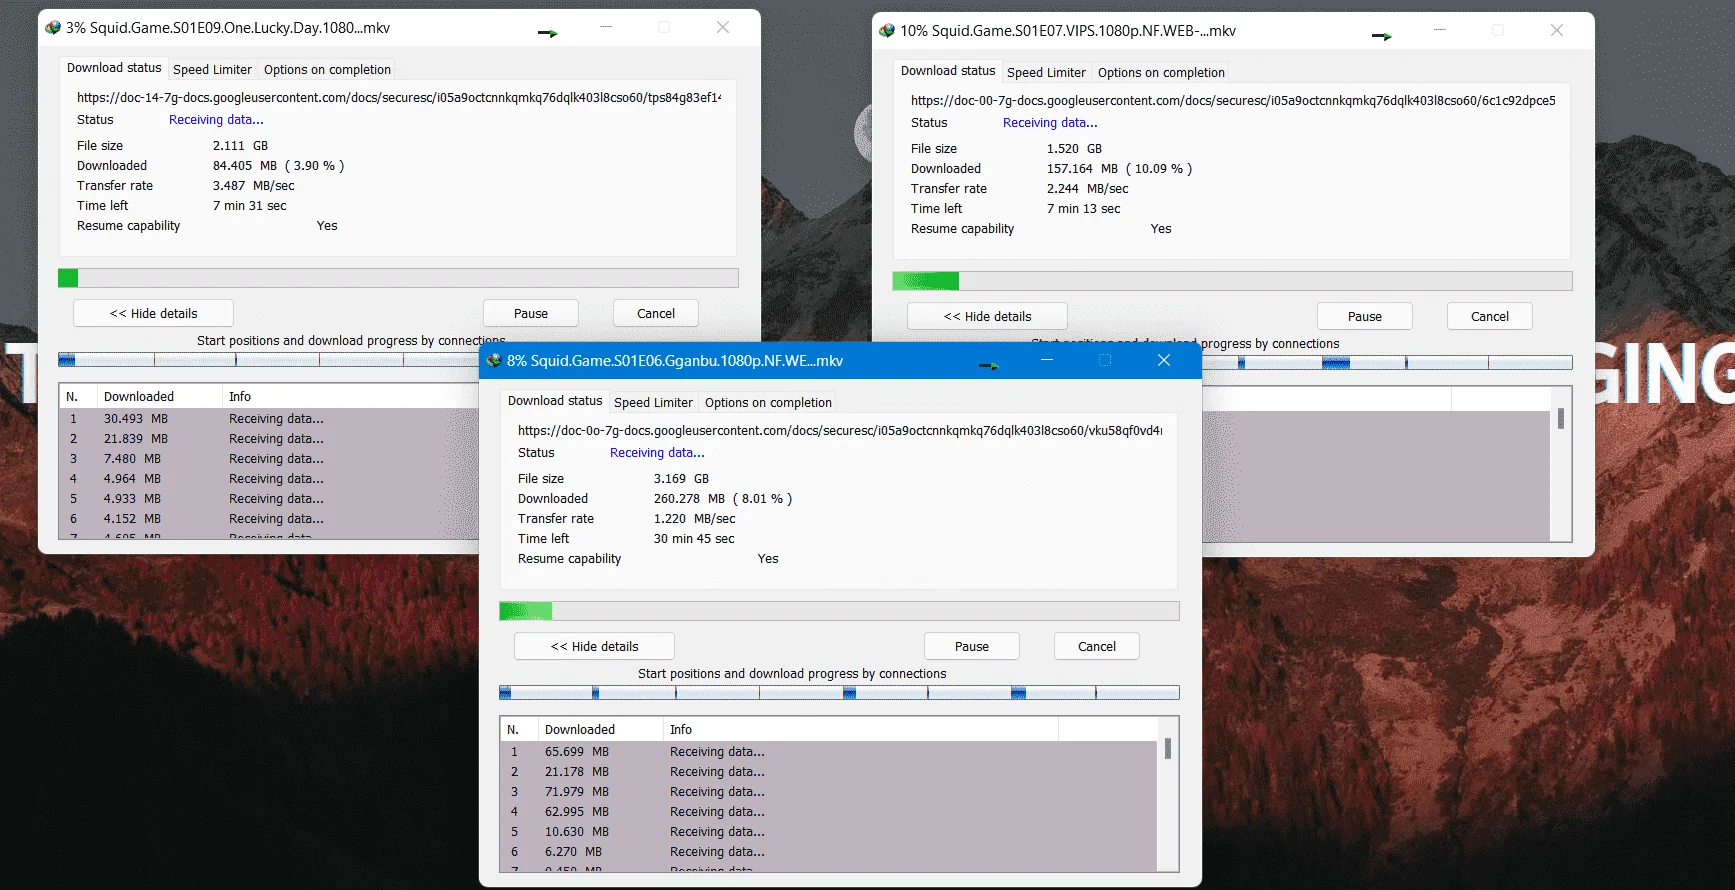The image size is (1735, 890).
Task: Click IDM icon in S01E09 window title
Action: click(x=53, y=28)
